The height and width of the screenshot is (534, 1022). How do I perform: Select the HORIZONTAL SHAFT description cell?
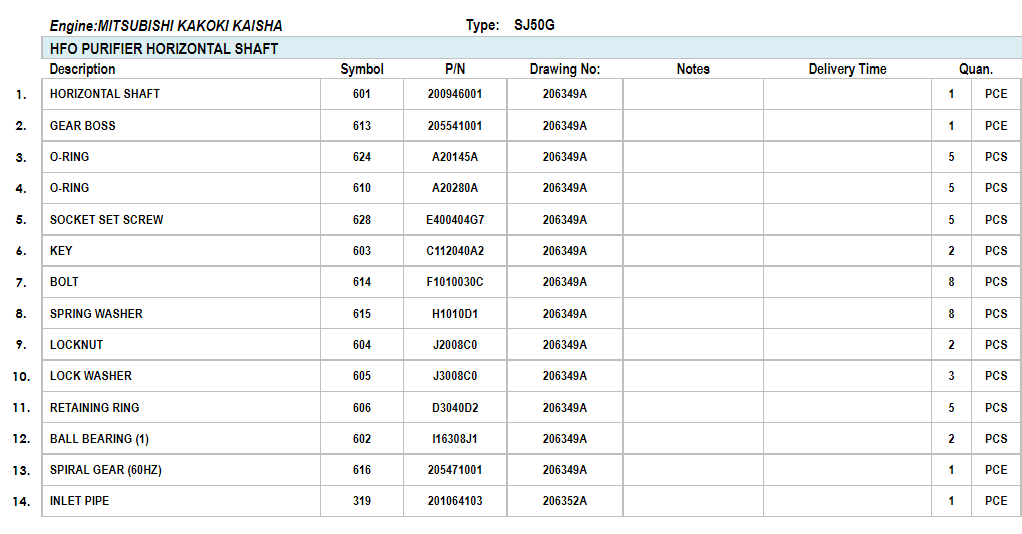(181, 94)
